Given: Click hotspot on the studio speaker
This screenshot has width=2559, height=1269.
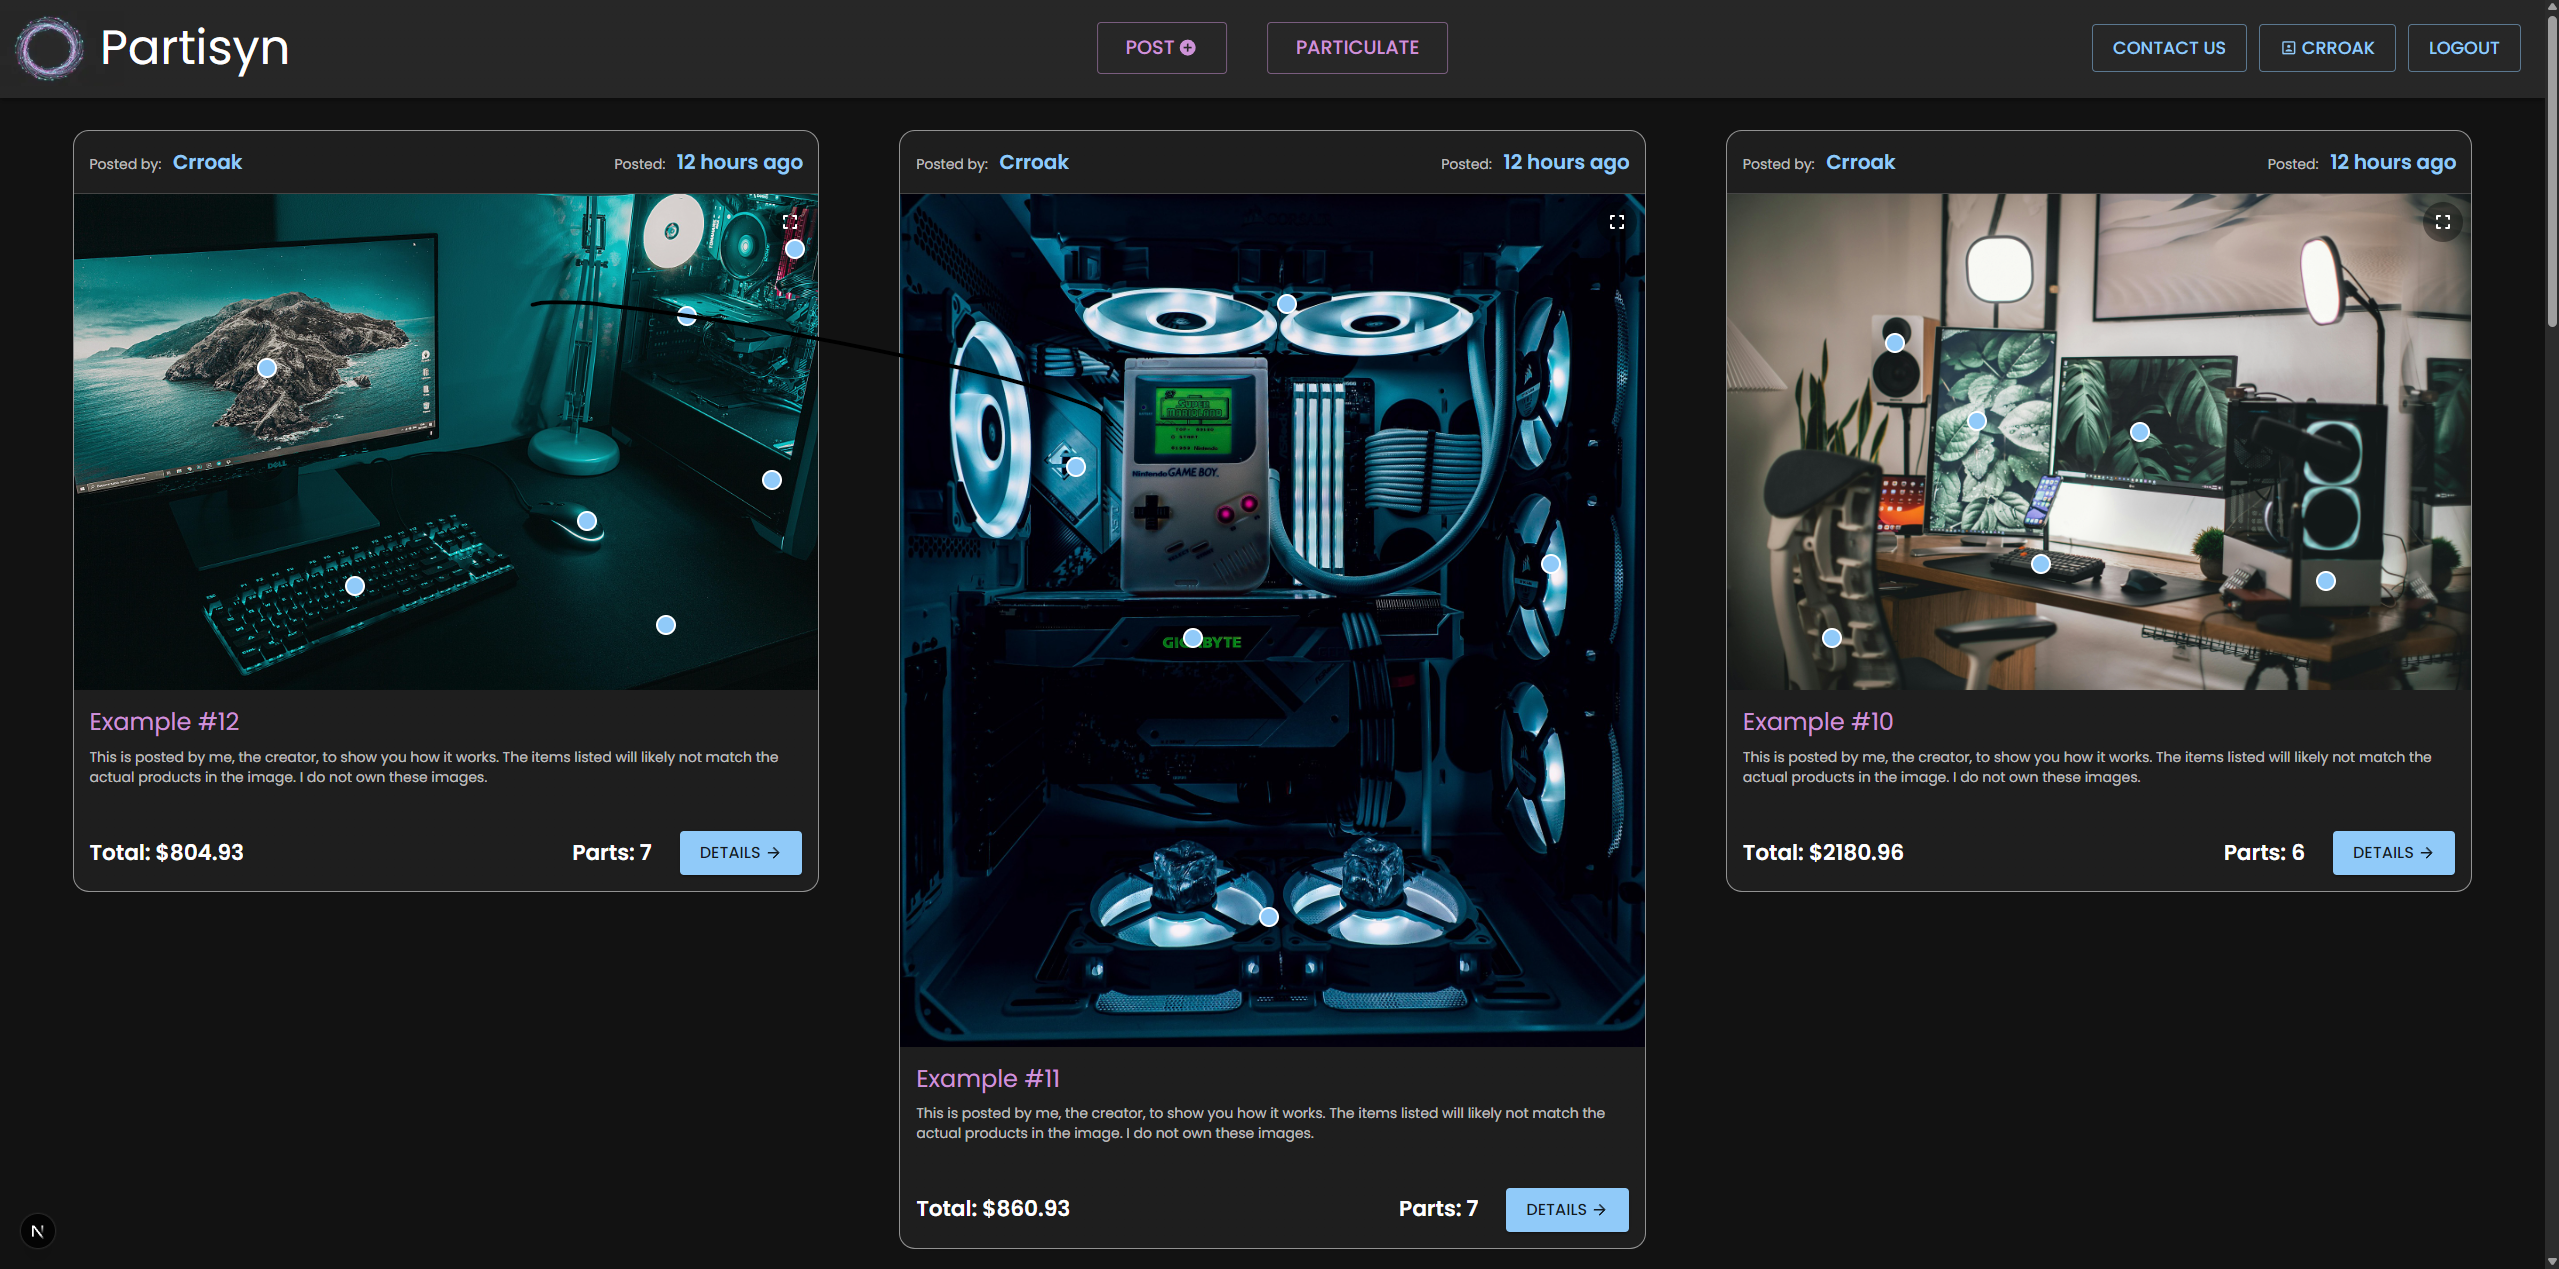Looking at the screenshot, I should 1895,343.
